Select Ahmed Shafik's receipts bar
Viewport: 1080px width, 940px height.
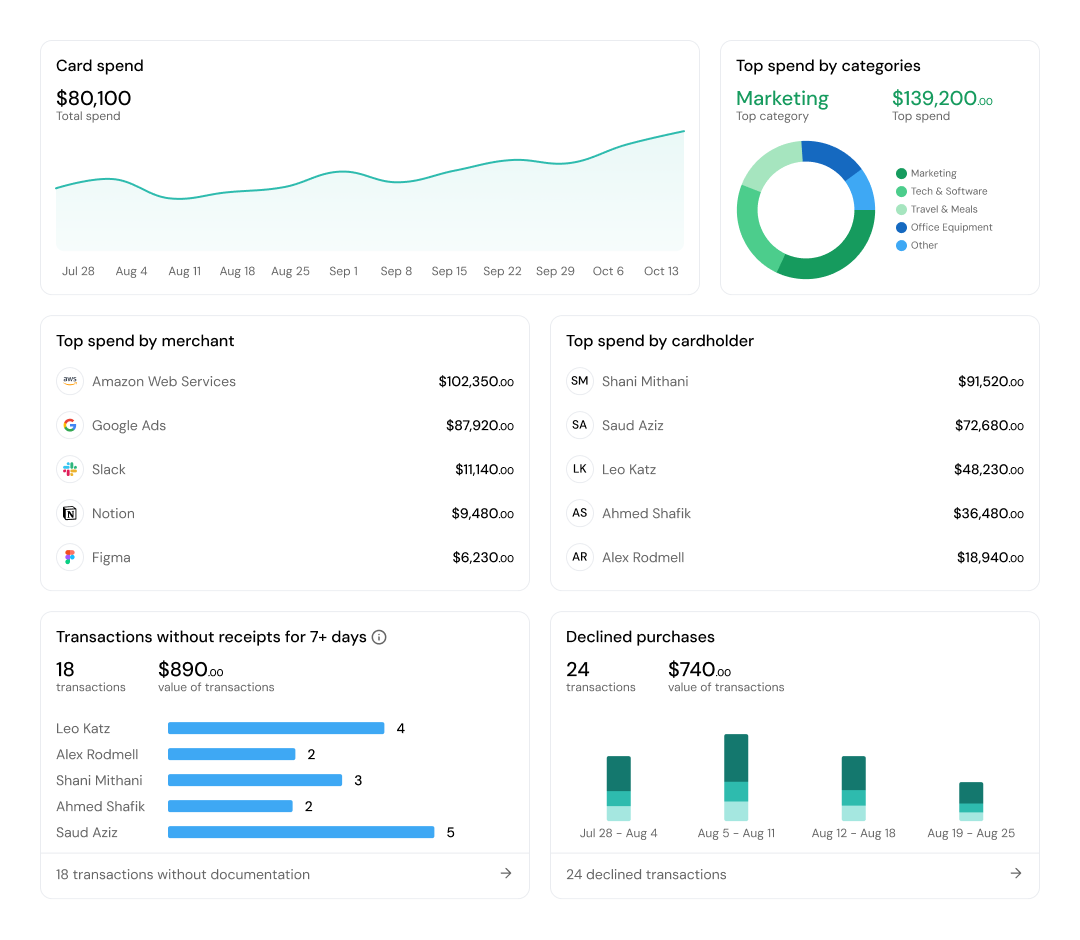coord(230,806)
